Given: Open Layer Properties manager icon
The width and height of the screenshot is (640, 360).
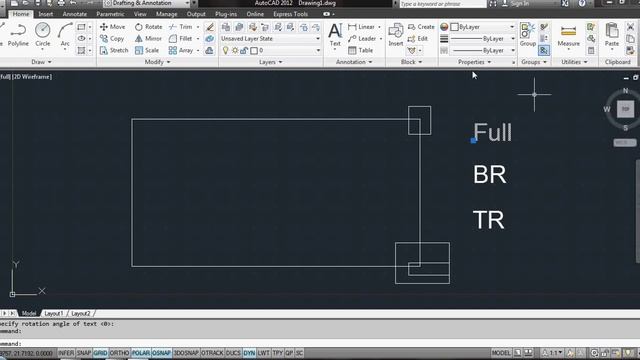Looking at the screenshot, I should pyautogui.click(x=225, y=27).
